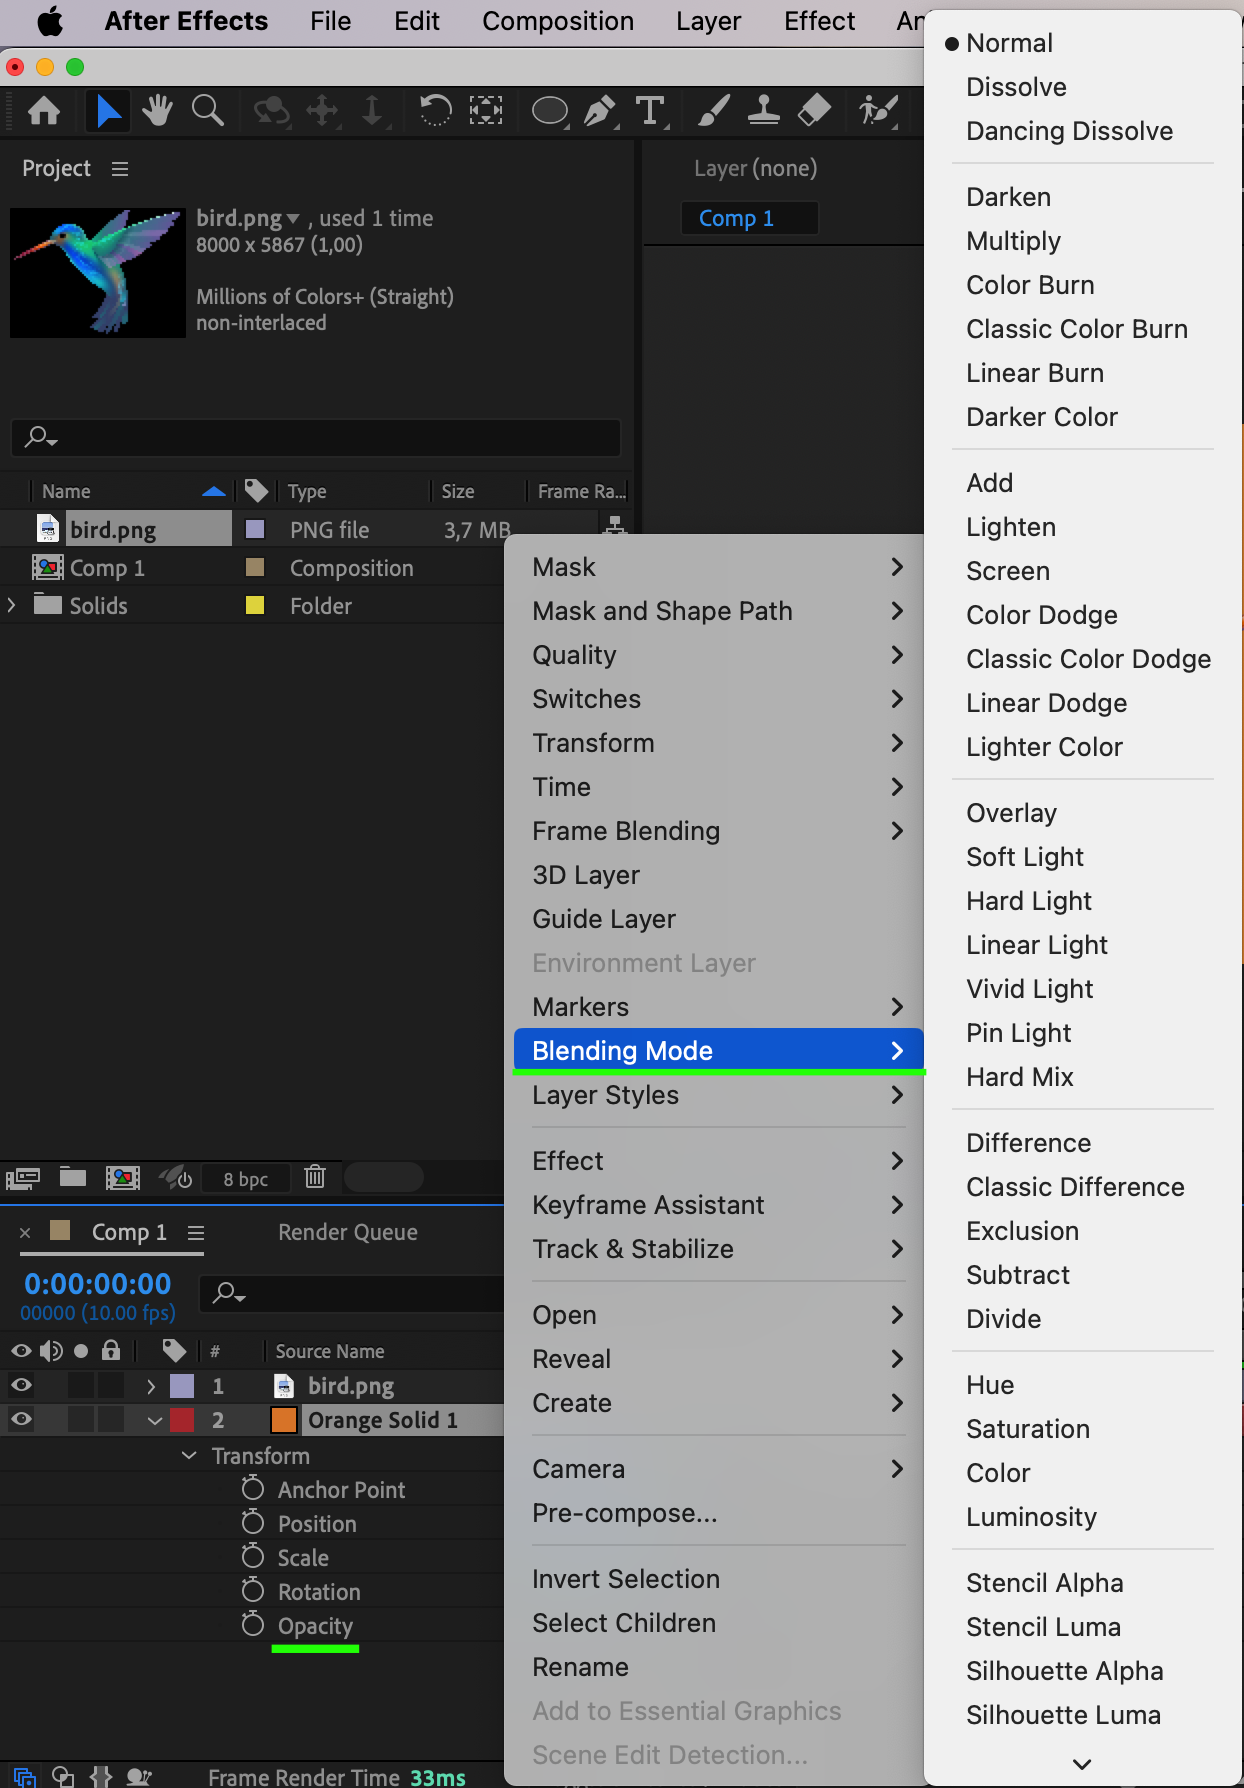Click the red label swatch of Orange Solid
This screenshot has width=1244, height=1788.
click(x=182, y=1420)
